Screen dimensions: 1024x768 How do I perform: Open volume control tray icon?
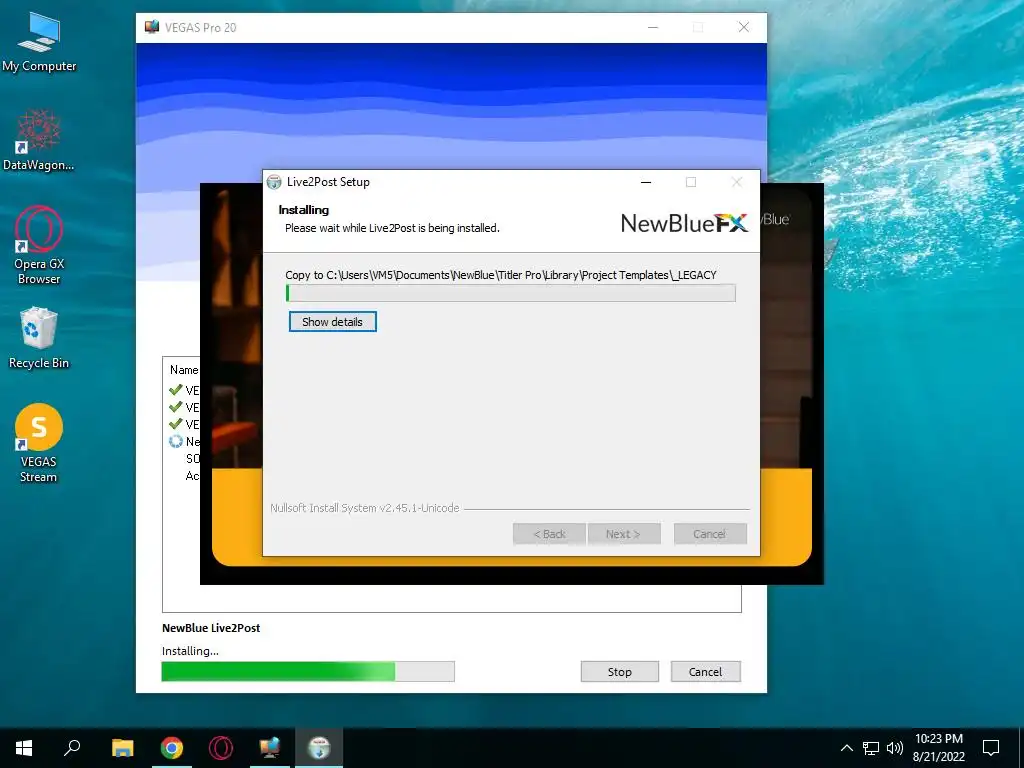pyautogui.click(x=895, y=748)
